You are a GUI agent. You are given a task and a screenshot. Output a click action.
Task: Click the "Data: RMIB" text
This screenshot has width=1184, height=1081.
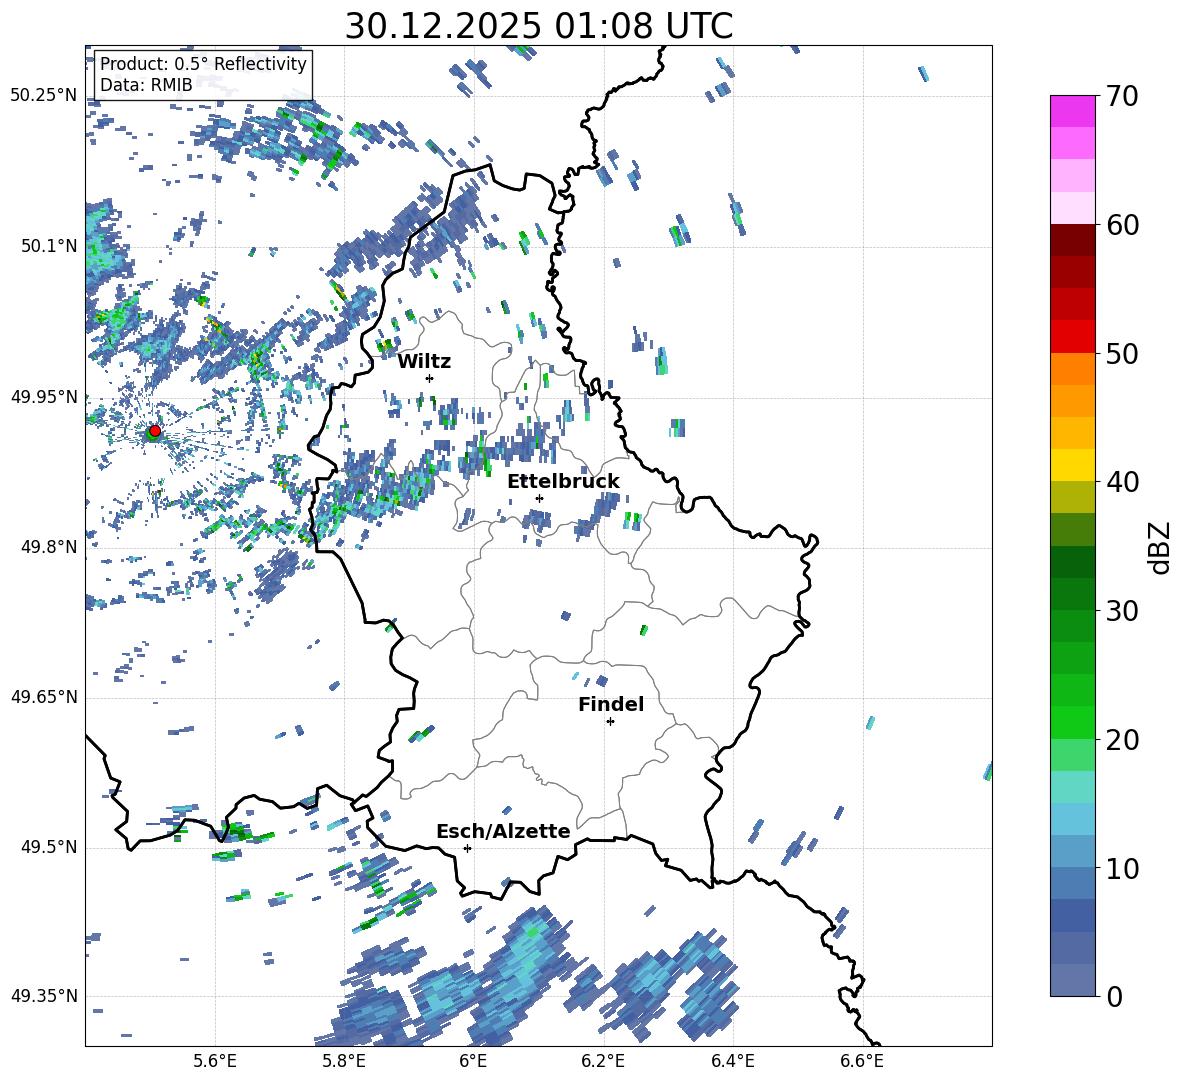(x=146, y=85)
